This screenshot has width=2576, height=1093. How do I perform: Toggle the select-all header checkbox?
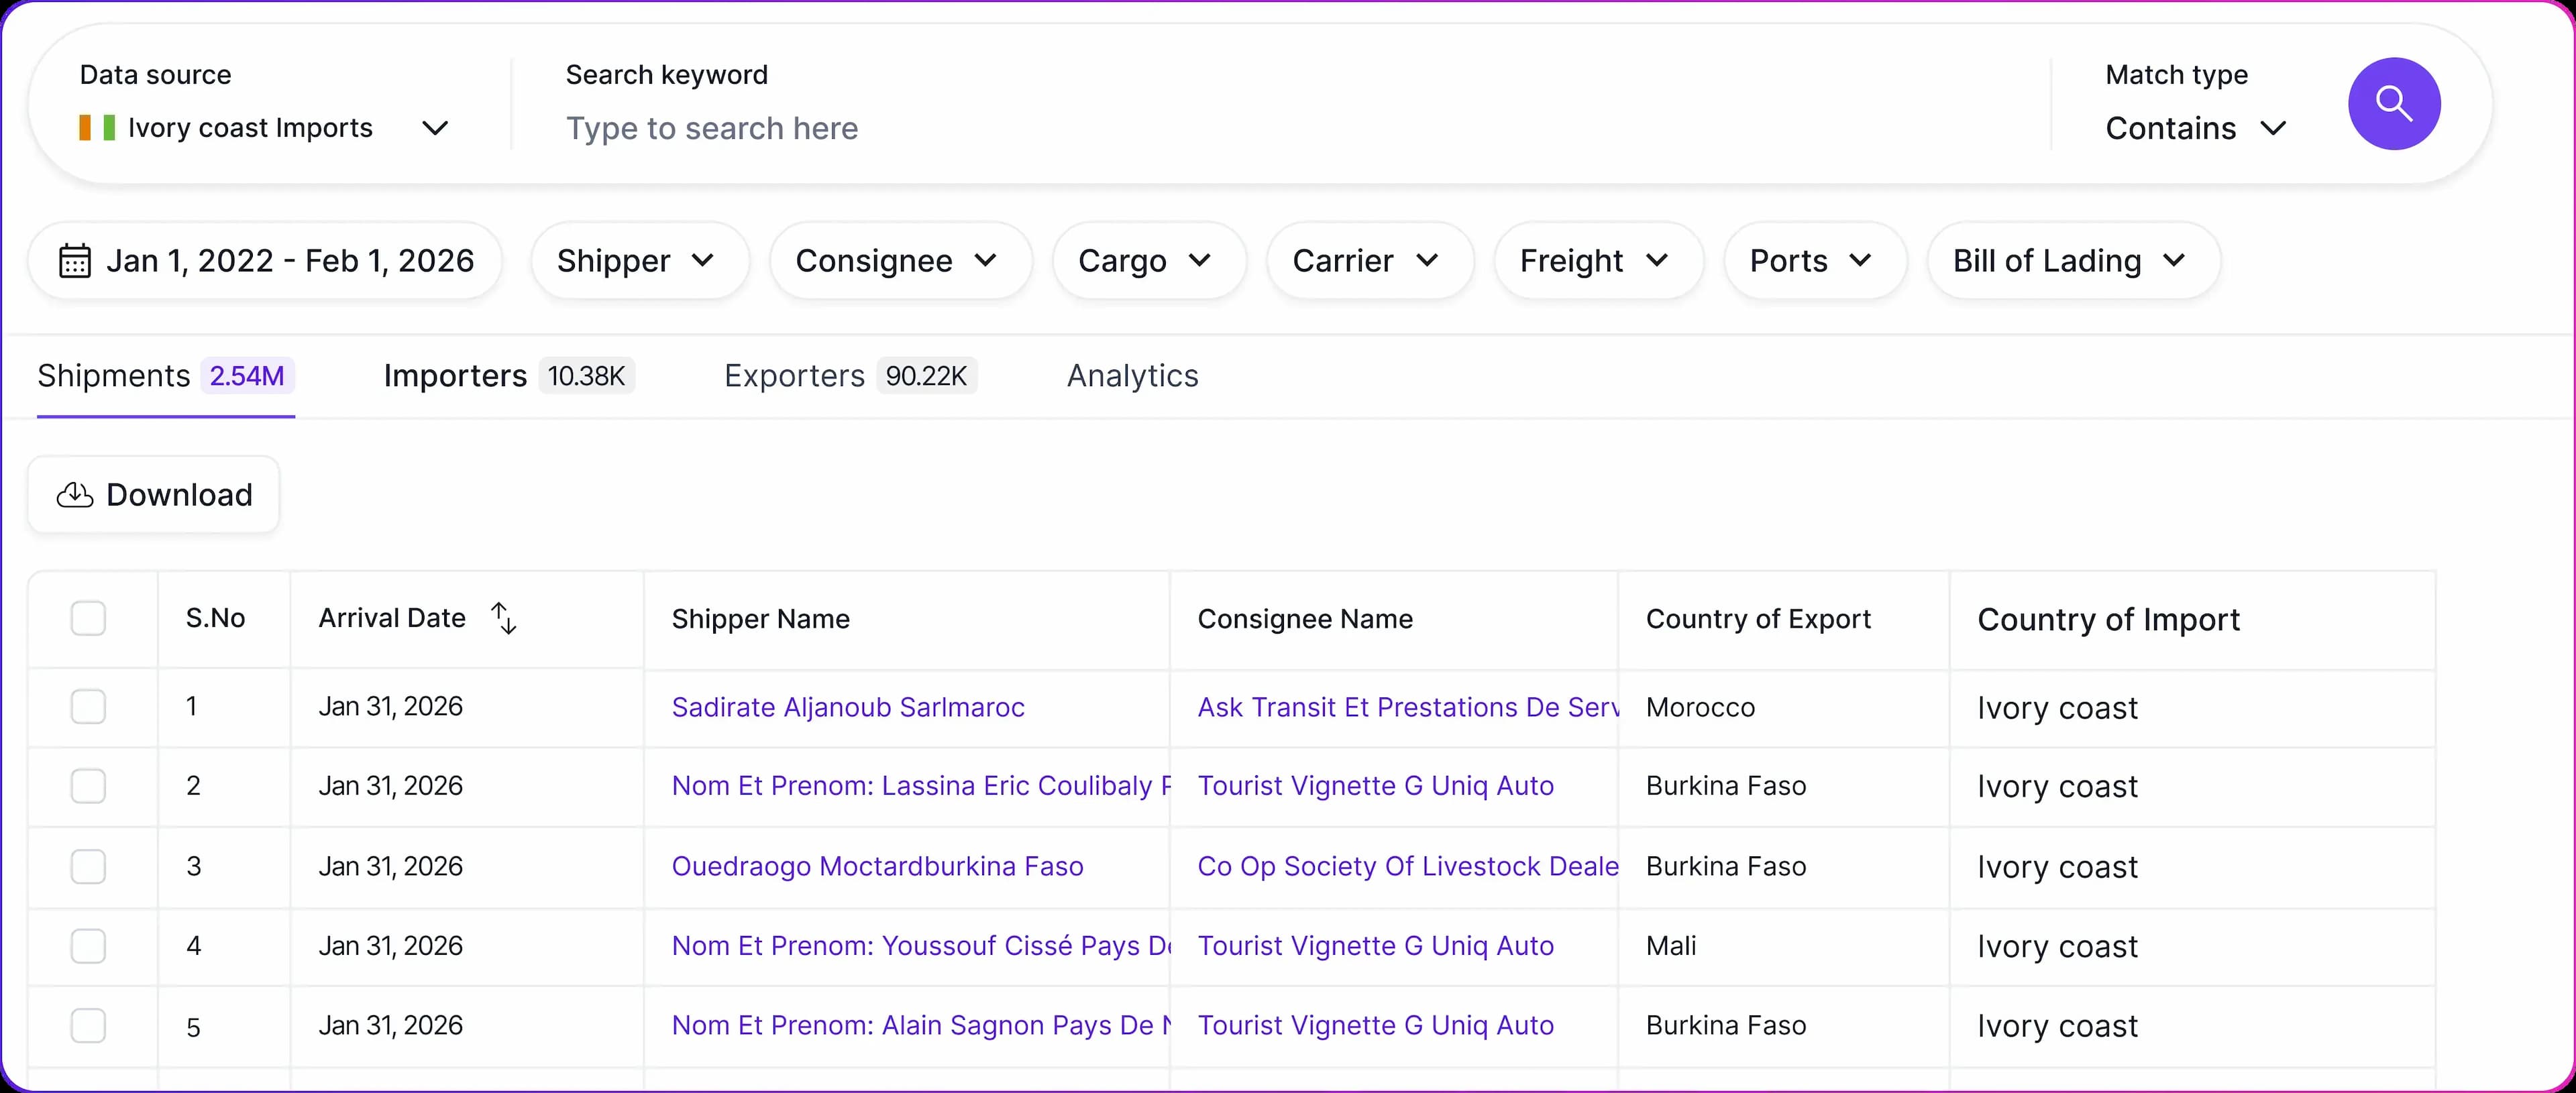pyautogui.click(x=88, y=618)
